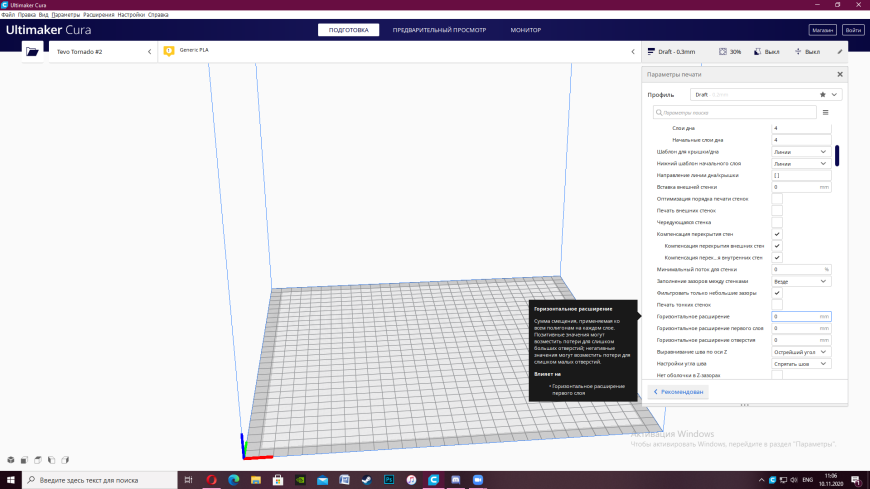Open file with the folder icon
870x489 pixels.
(x=32, y=52)
